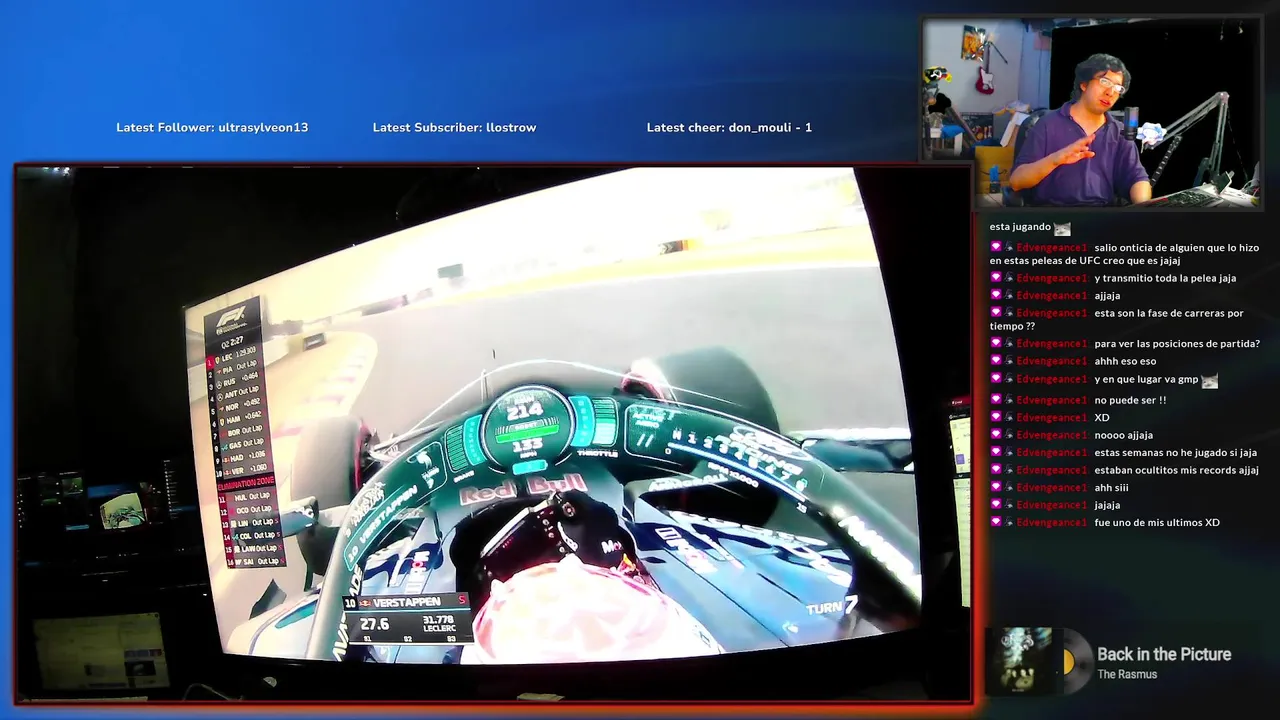1280x720 pixels.
Task: Select message "ahhh eso eso"
Action: tap(1125, 362)
